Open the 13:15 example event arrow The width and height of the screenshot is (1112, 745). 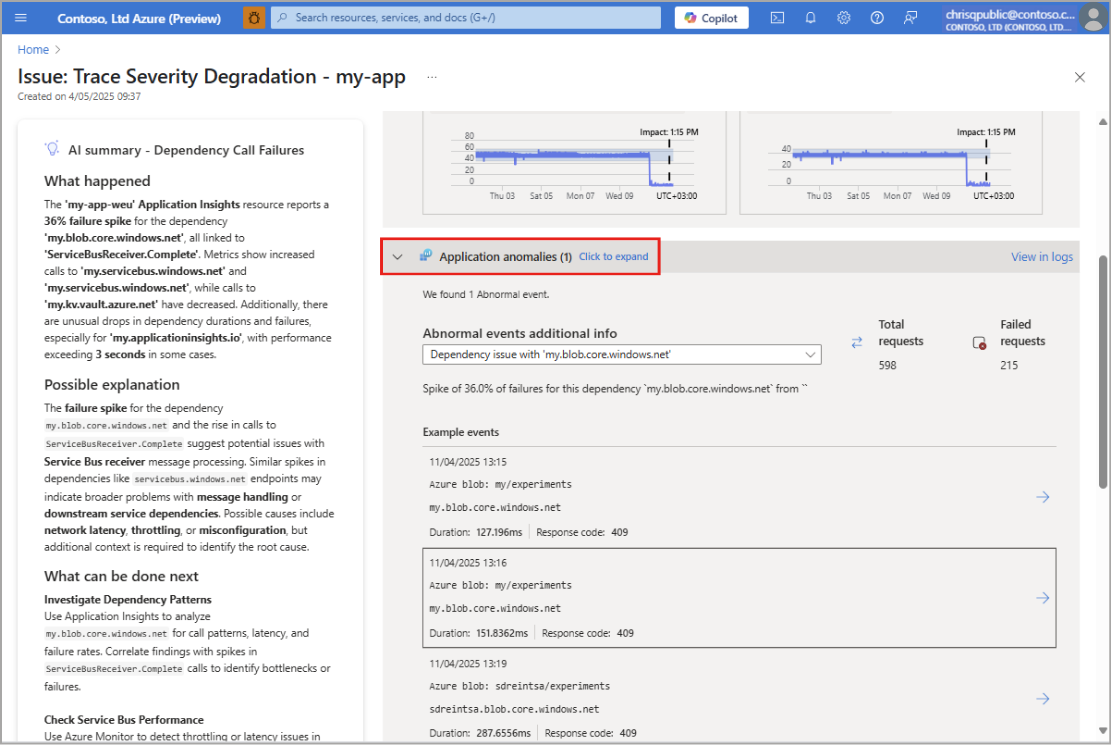[1042, 497]
